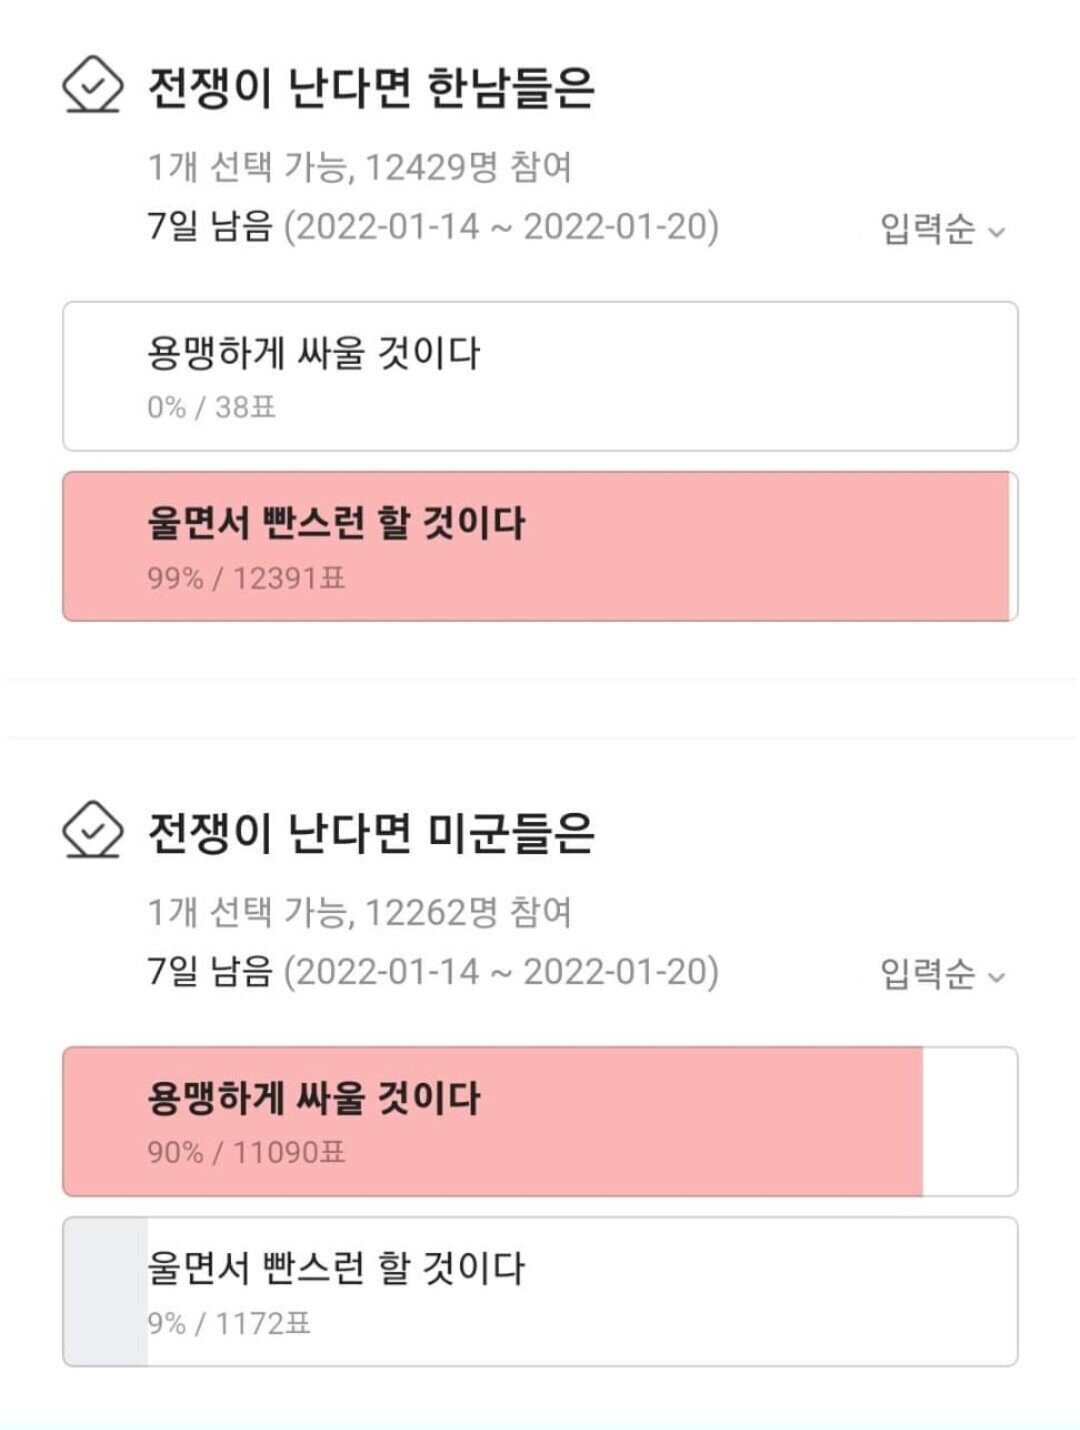Select the 99% '울면서 빤스런 할 것이다' option

pos(540,546)
